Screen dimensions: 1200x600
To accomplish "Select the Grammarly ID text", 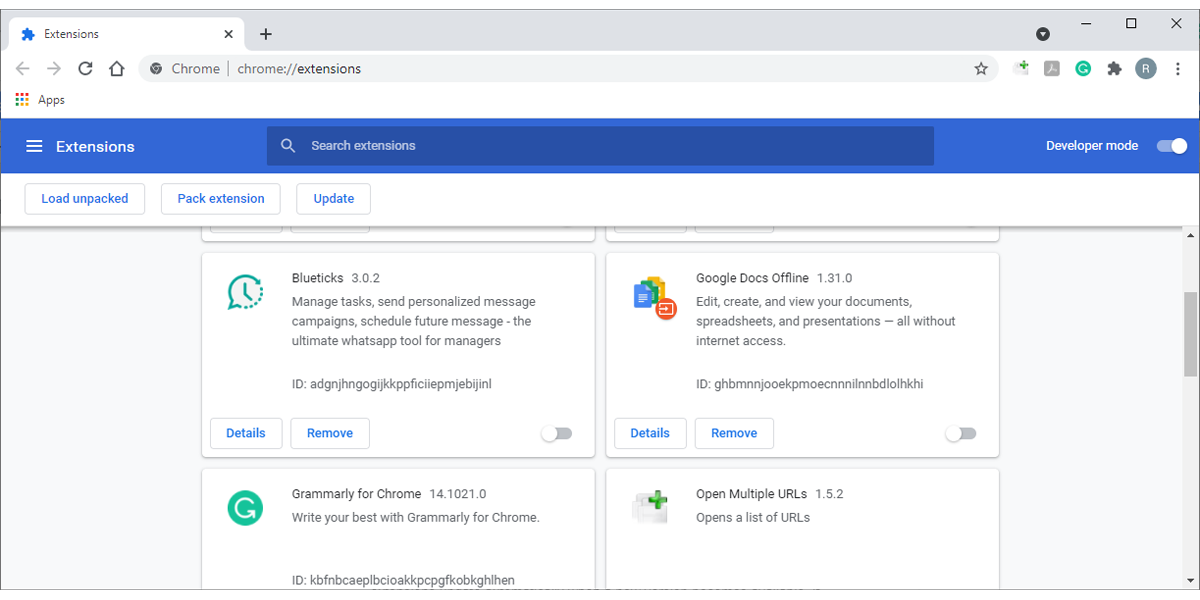I will pyautogui.click(x=403, y=580).
